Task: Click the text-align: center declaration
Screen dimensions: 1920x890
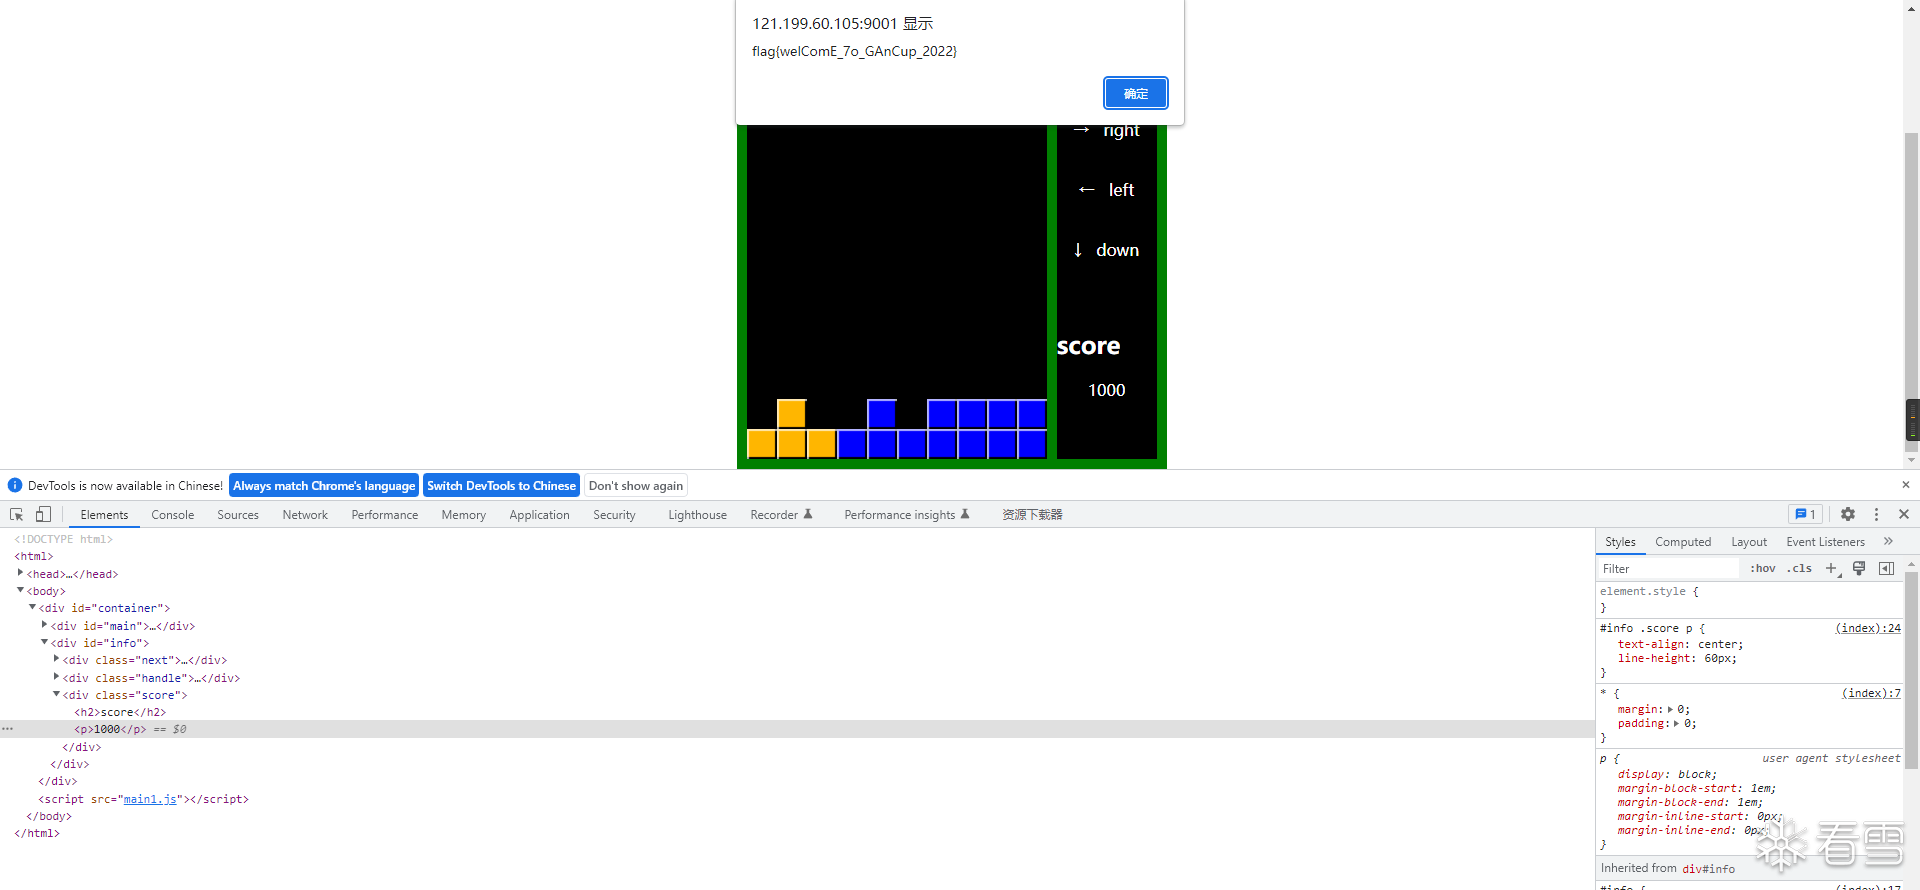Action: [x=1680, y=644]
